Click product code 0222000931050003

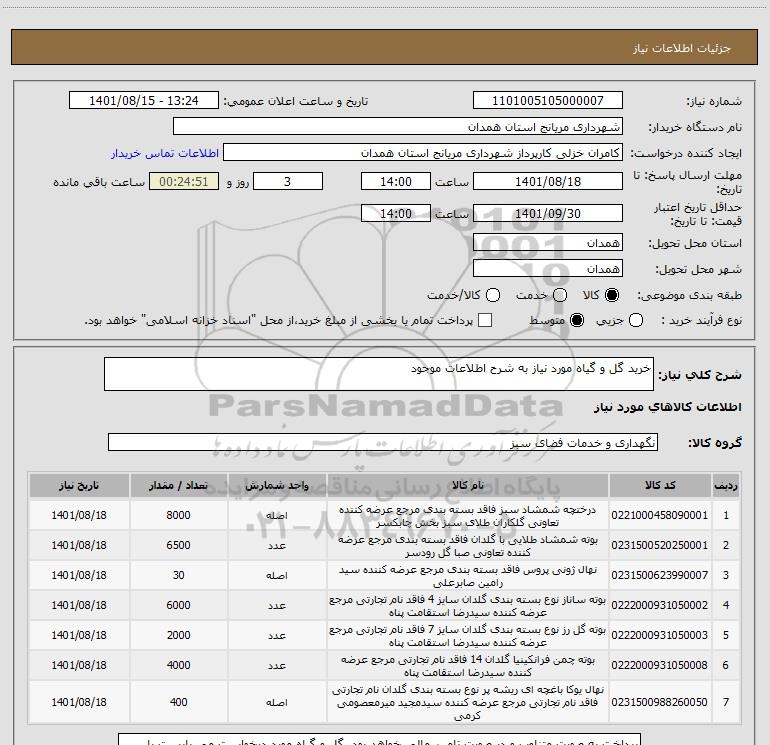660,635
